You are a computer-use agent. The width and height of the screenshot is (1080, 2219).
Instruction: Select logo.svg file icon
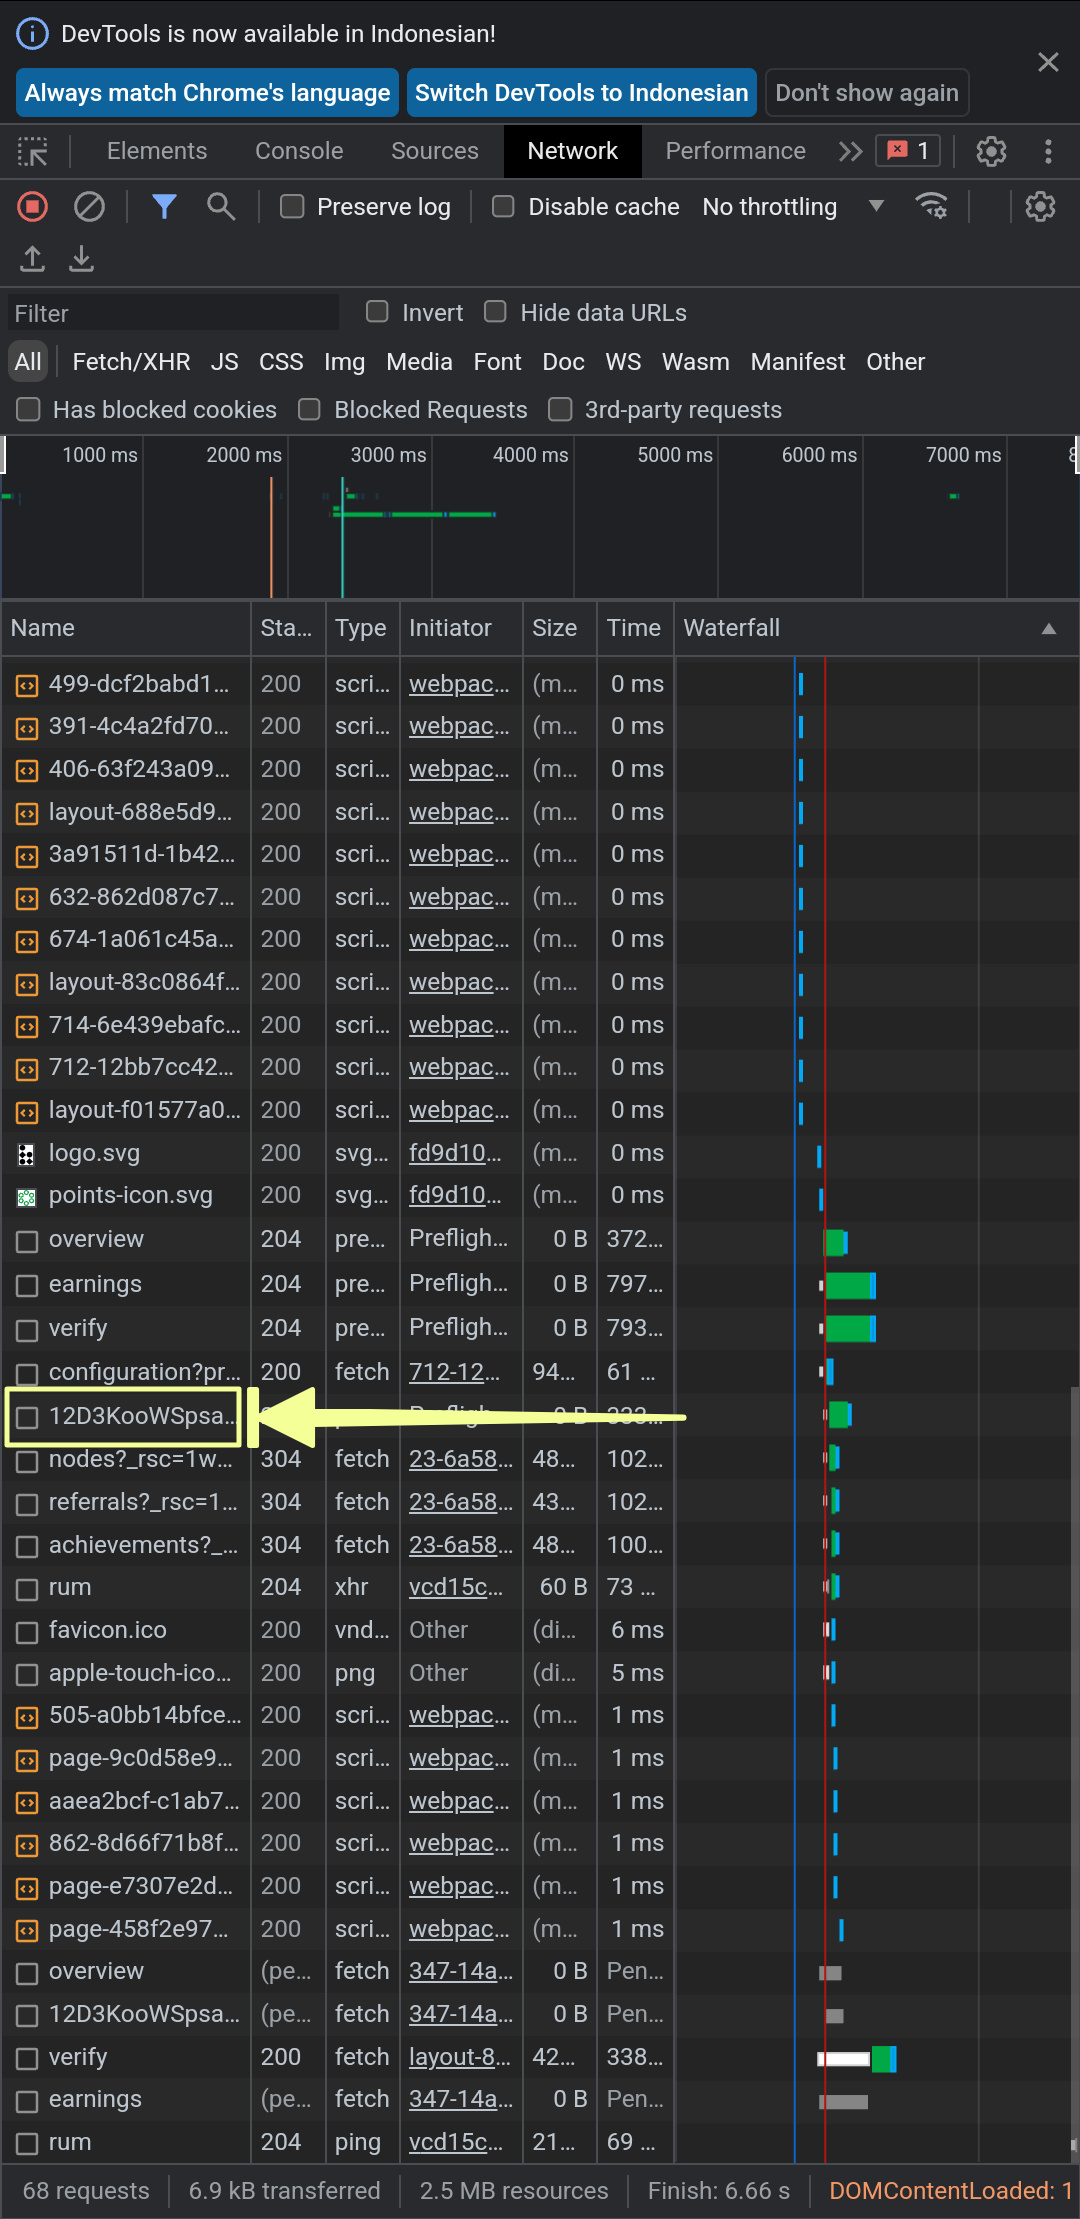coord(27,1154)
